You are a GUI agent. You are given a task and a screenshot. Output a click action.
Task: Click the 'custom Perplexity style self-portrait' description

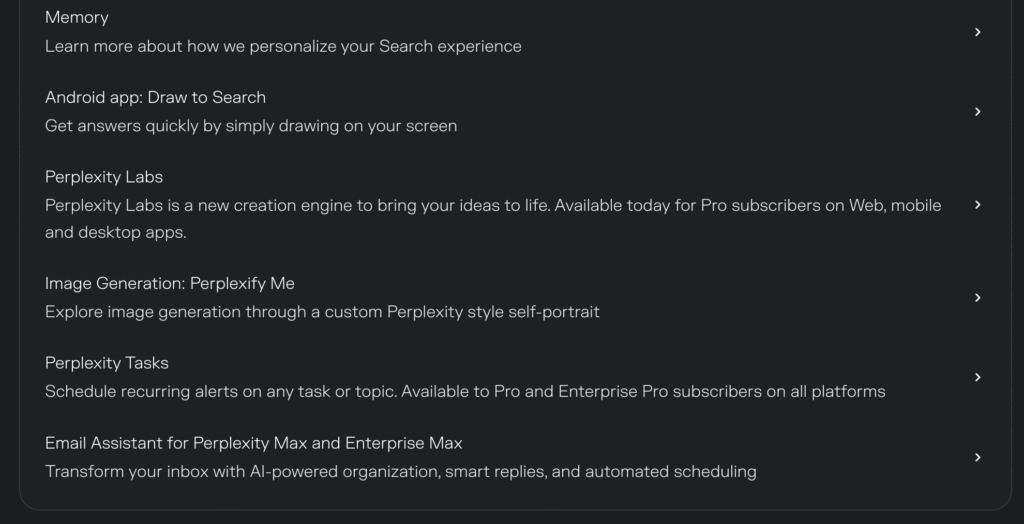tap(322, 312)
